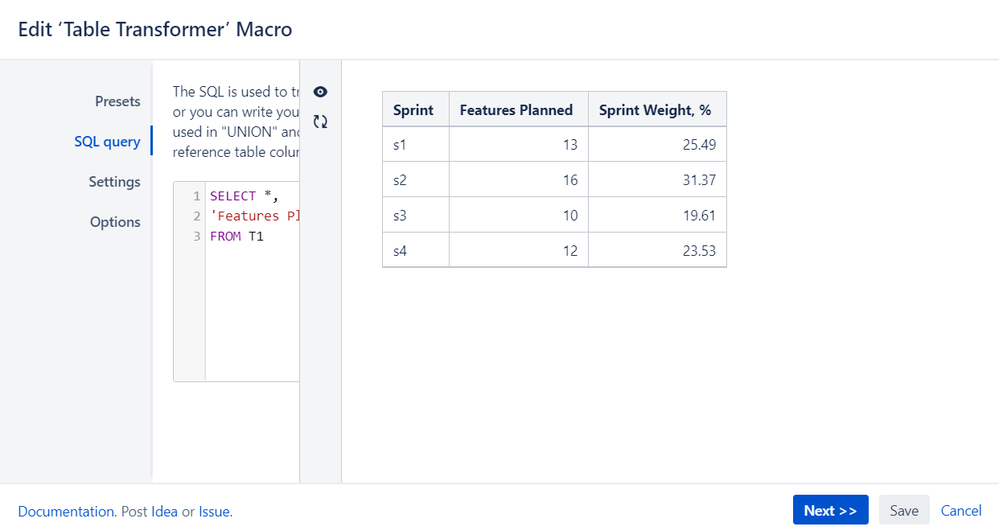The width and height of the screenshot is (999, 531).
Task: Cancel the macro editing
Action: 961,510
